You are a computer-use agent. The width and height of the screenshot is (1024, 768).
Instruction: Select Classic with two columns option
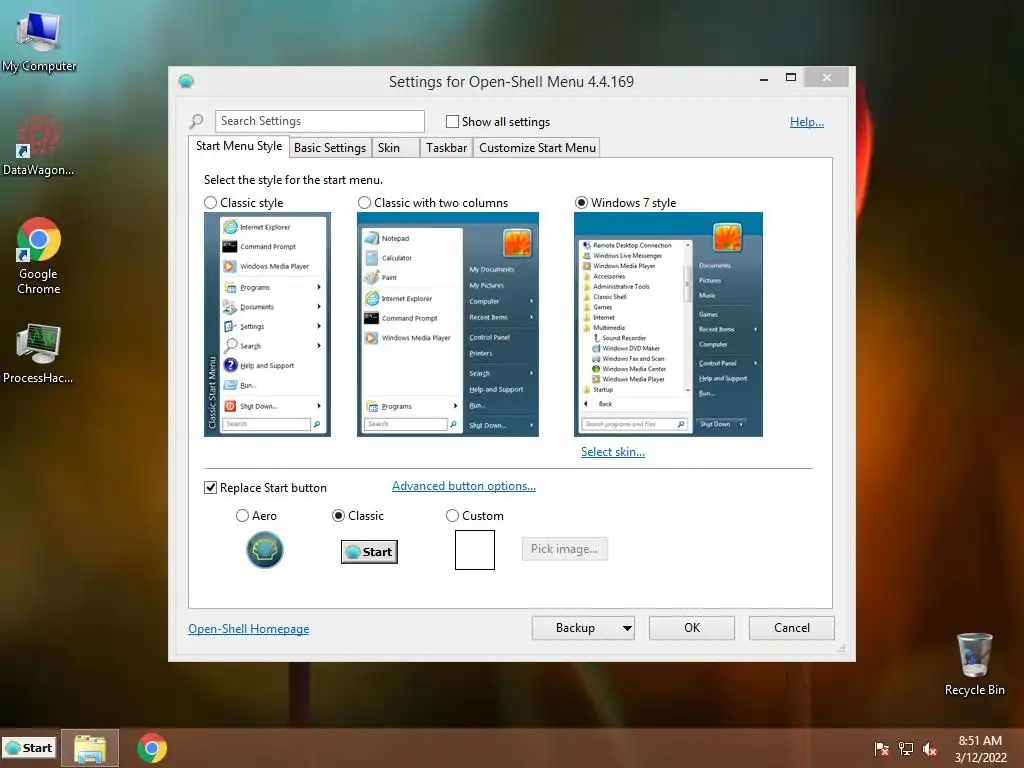[364, 203]
